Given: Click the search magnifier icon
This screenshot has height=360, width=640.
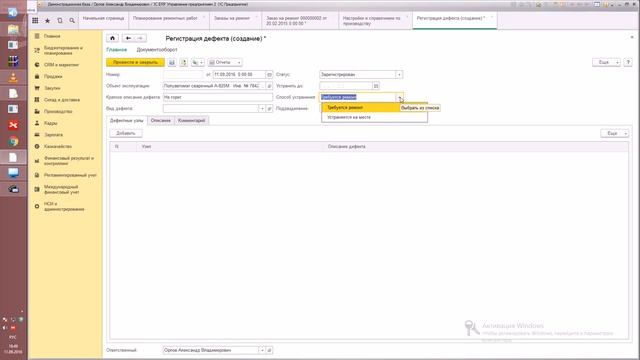Looking at the screenshot, I should (72, 20).
